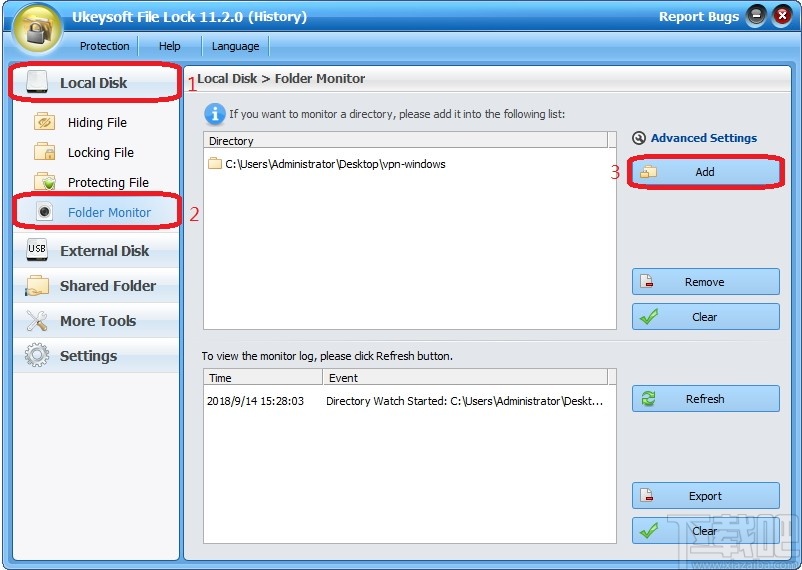Select Hiding File in sidebar

tap(97, 122)
